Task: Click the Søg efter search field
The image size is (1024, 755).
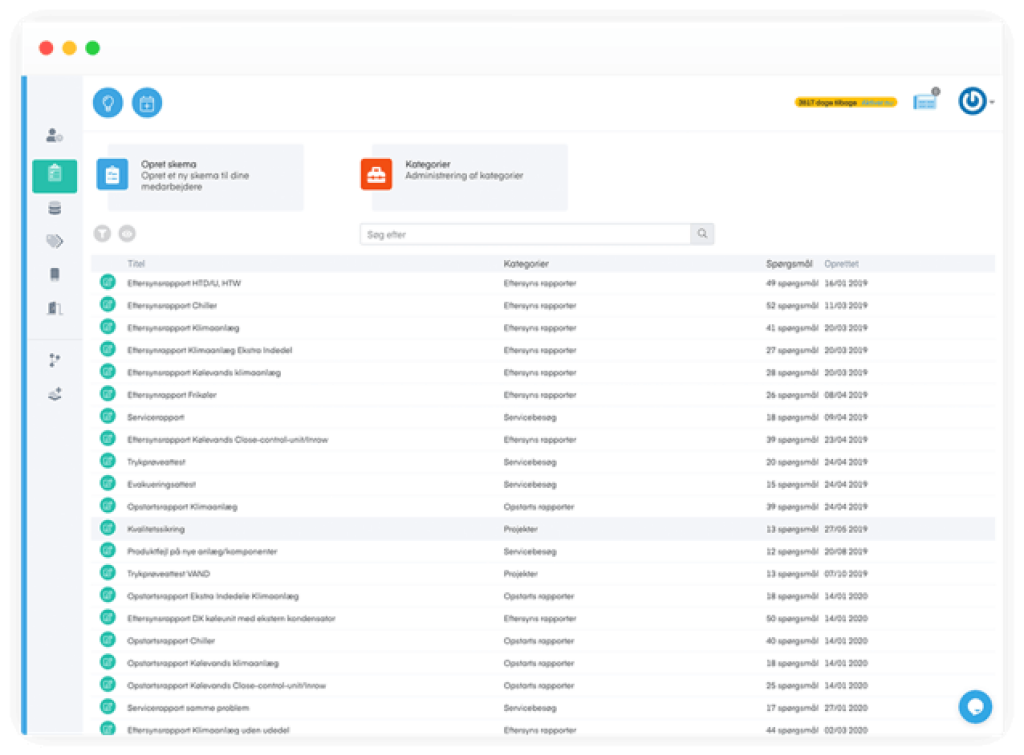Action: pyautogui.click(x=525, y=234)
